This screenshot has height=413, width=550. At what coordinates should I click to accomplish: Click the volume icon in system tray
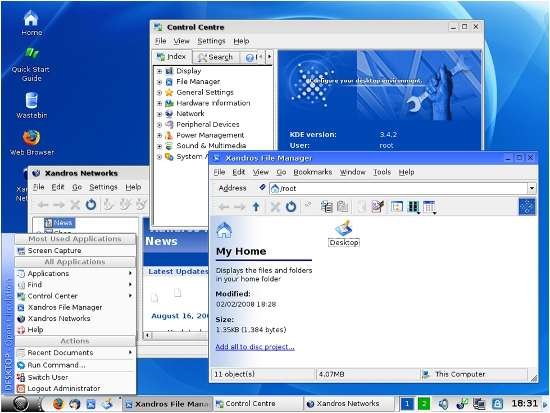coord(443,404)
